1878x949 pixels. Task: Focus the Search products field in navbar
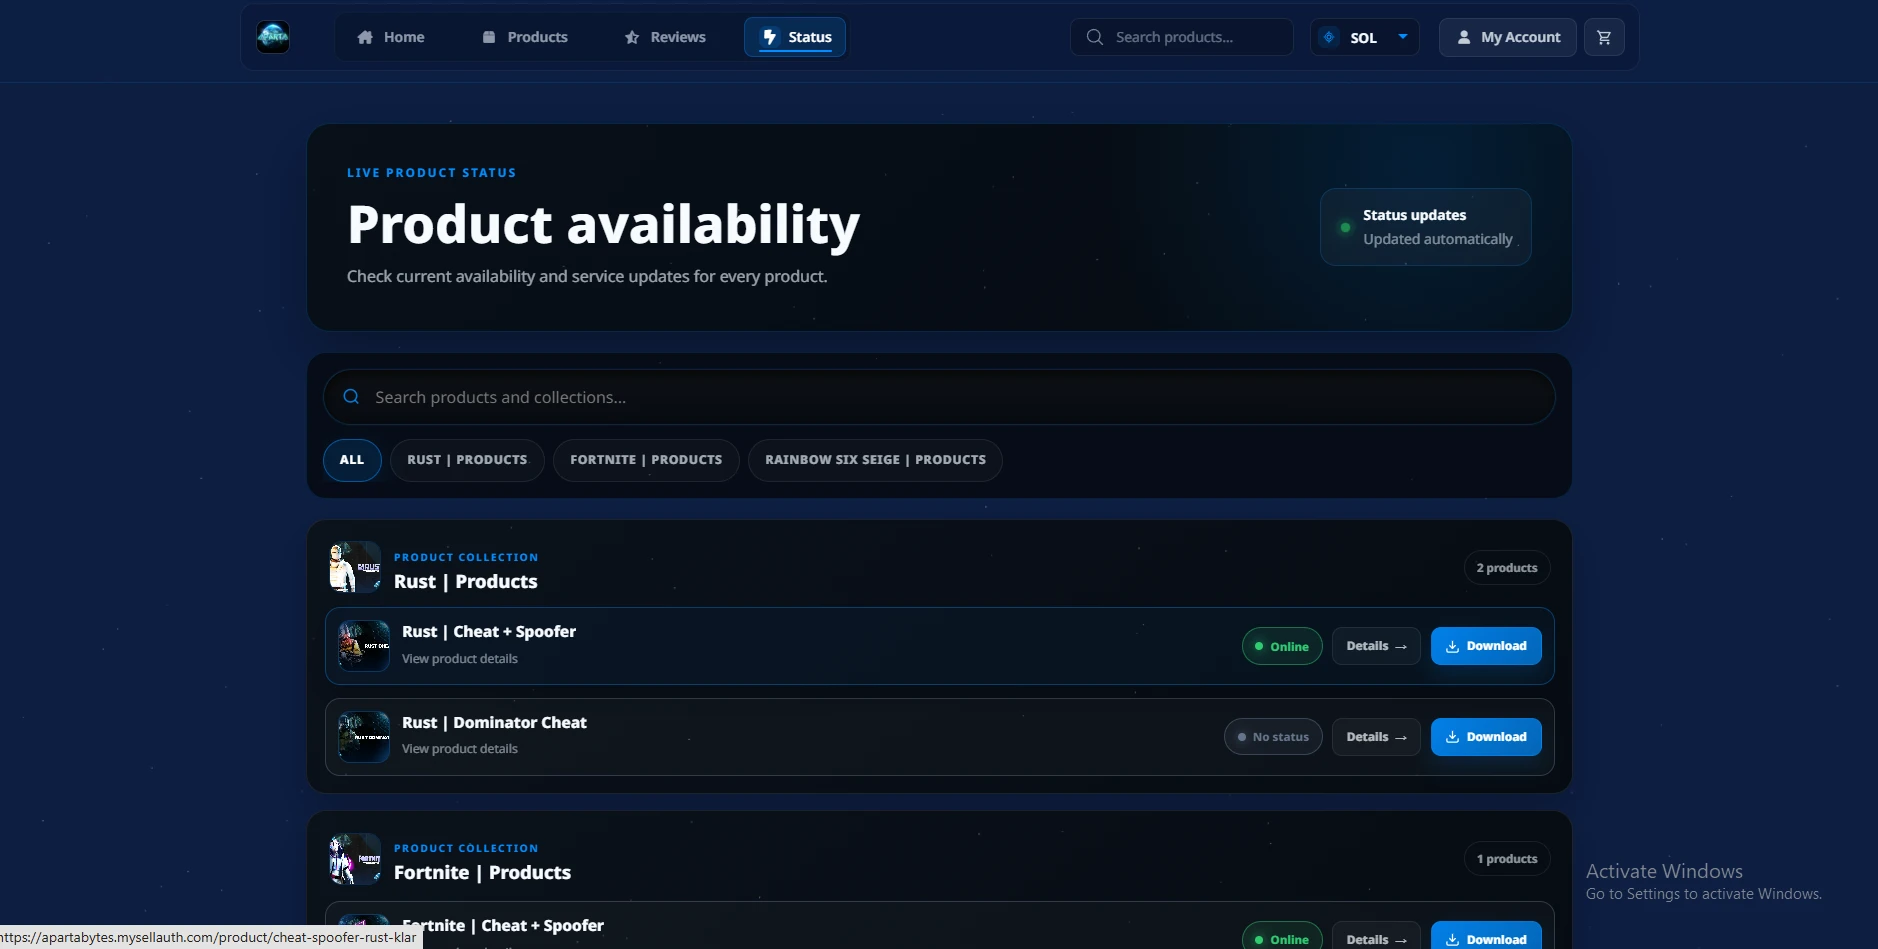coord(1182,37)
